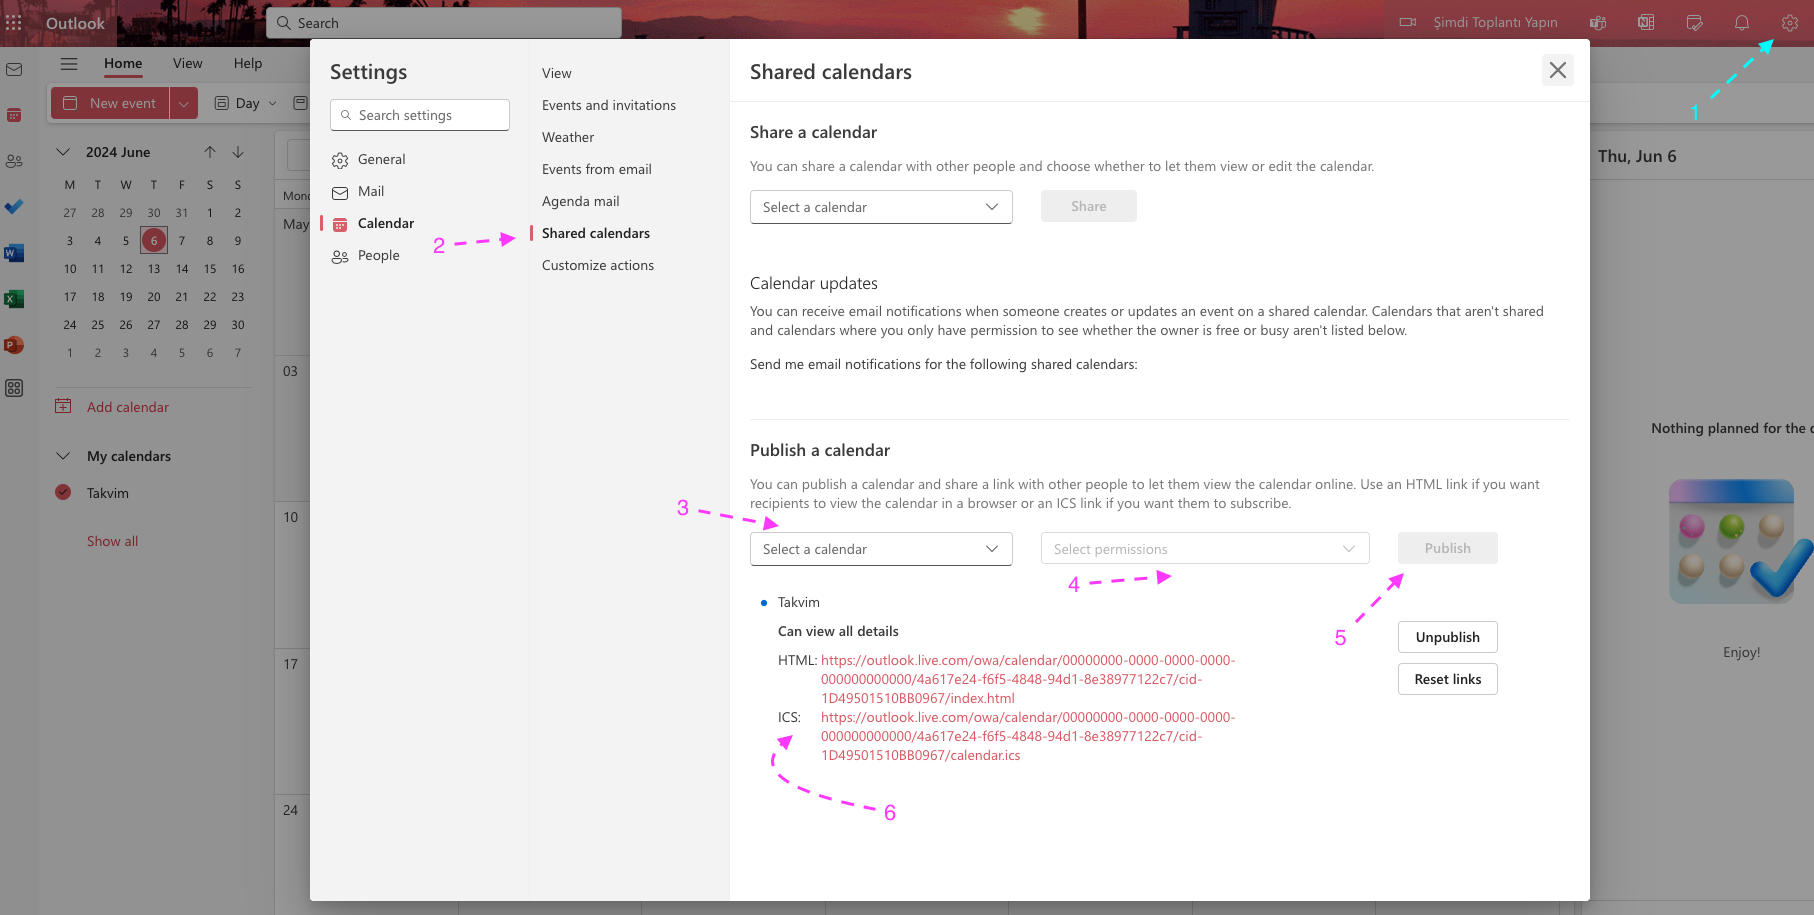Launch Word from left rail
Viewport: 1814px width, 915px height.
(14, 253)
